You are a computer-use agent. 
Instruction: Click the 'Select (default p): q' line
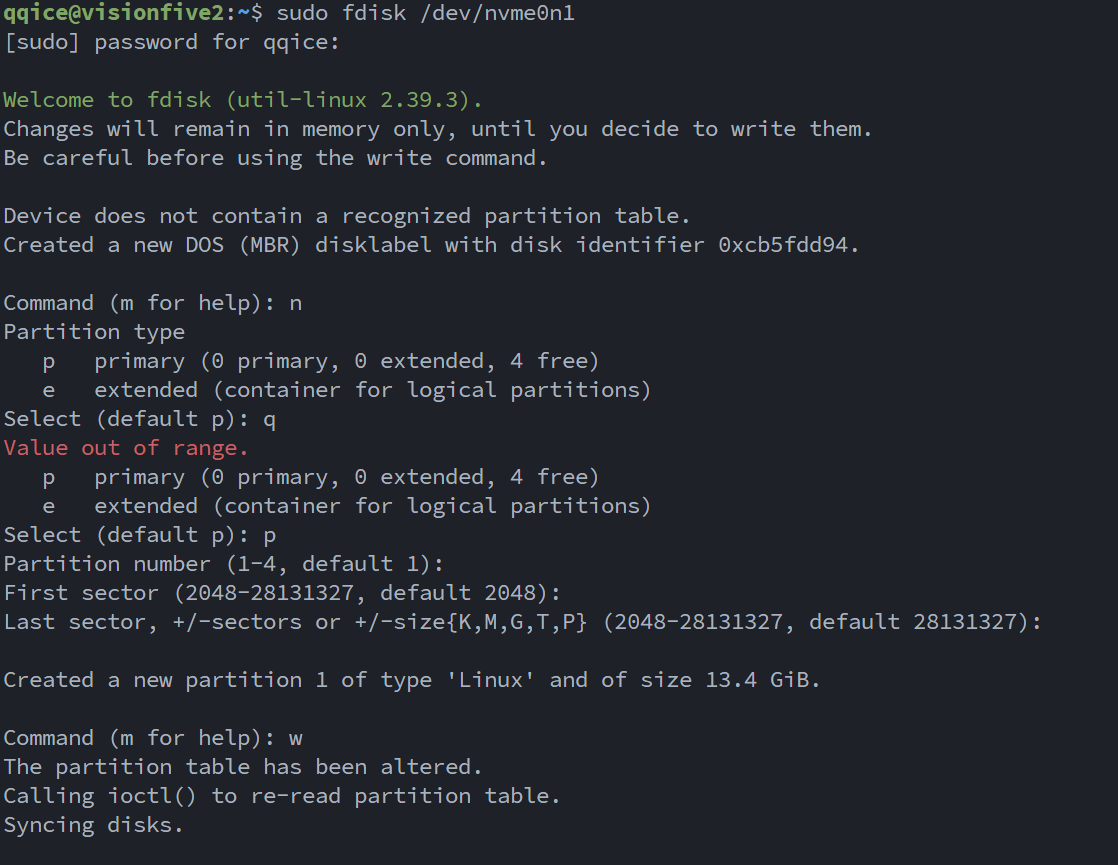click(x=140, y=419)
